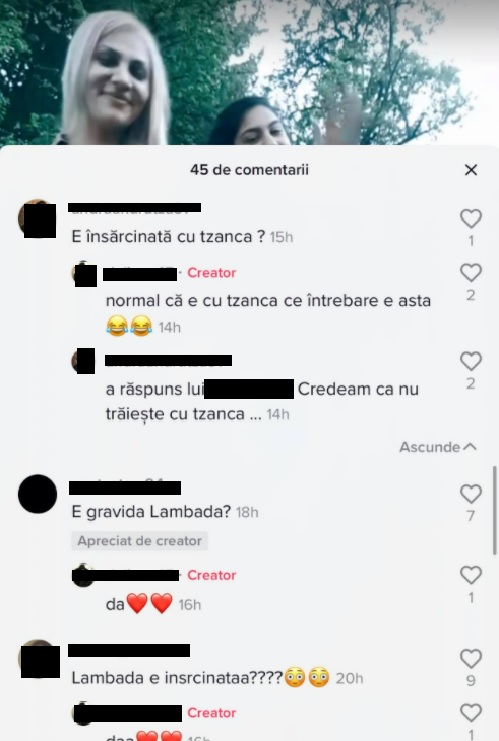Screen dimensions: 499x741
Task: Tap the video area above the comments
Action: (x=250, y=72)
